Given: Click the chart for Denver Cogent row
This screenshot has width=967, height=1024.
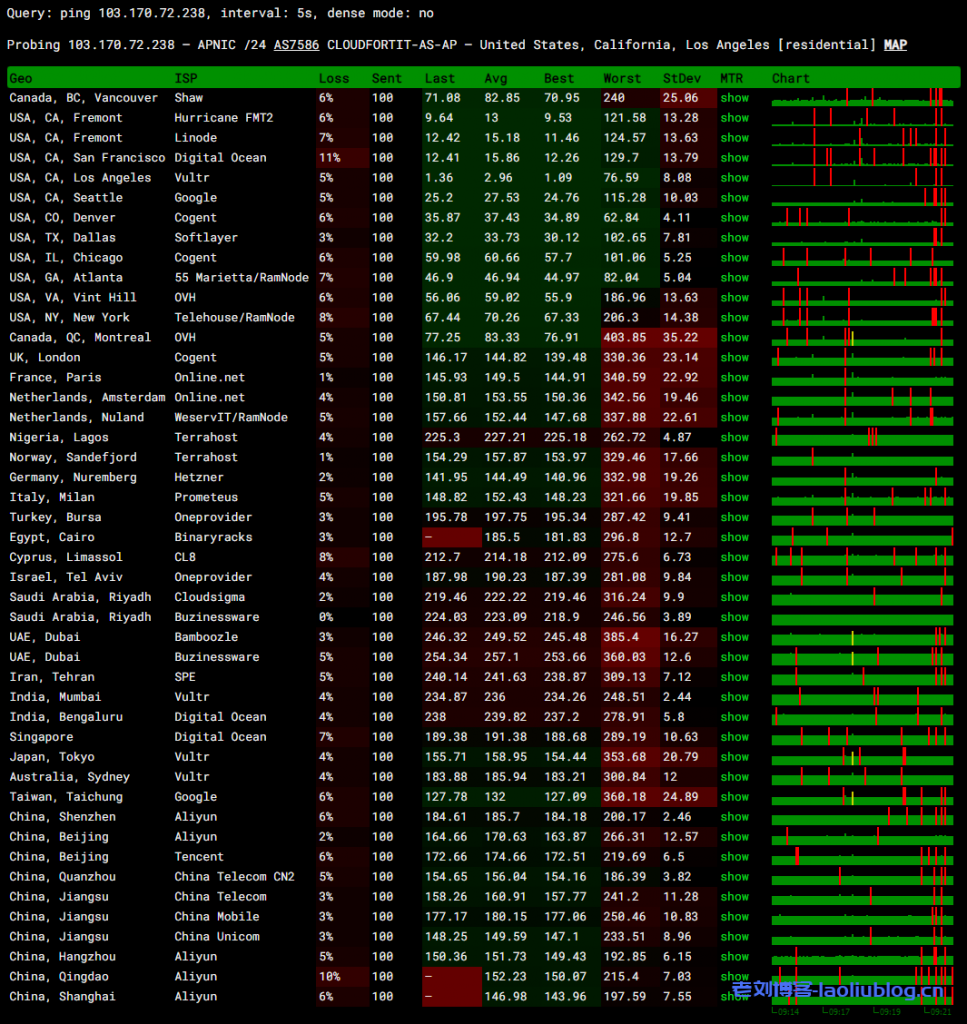Looking at the screenshot, I should (x=862, y=217).
